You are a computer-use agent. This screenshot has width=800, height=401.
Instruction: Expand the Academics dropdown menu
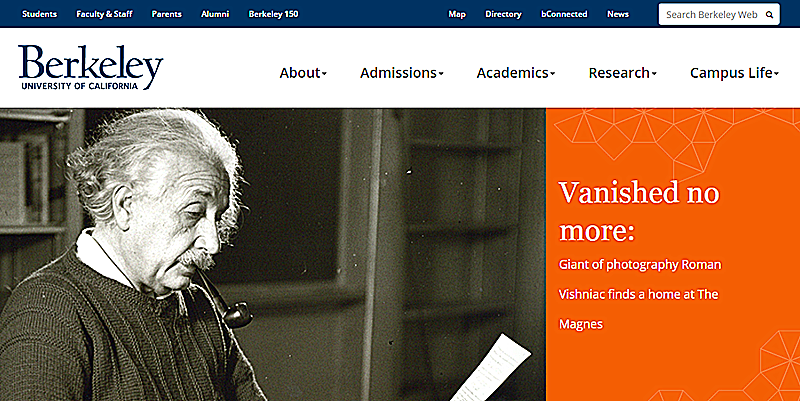515,73
